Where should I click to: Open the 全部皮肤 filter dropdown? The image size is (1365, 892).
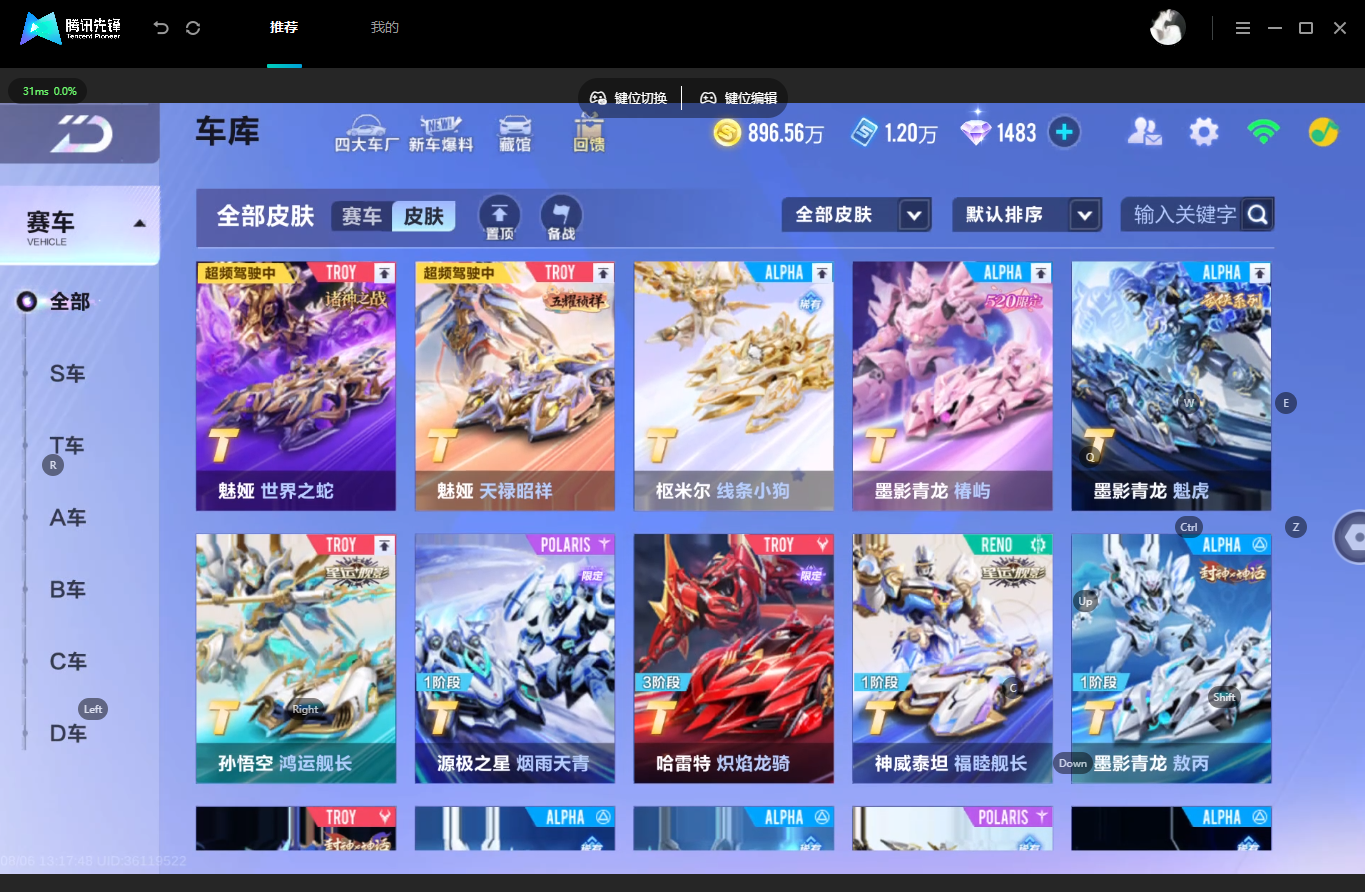click(x=857, y=215)
